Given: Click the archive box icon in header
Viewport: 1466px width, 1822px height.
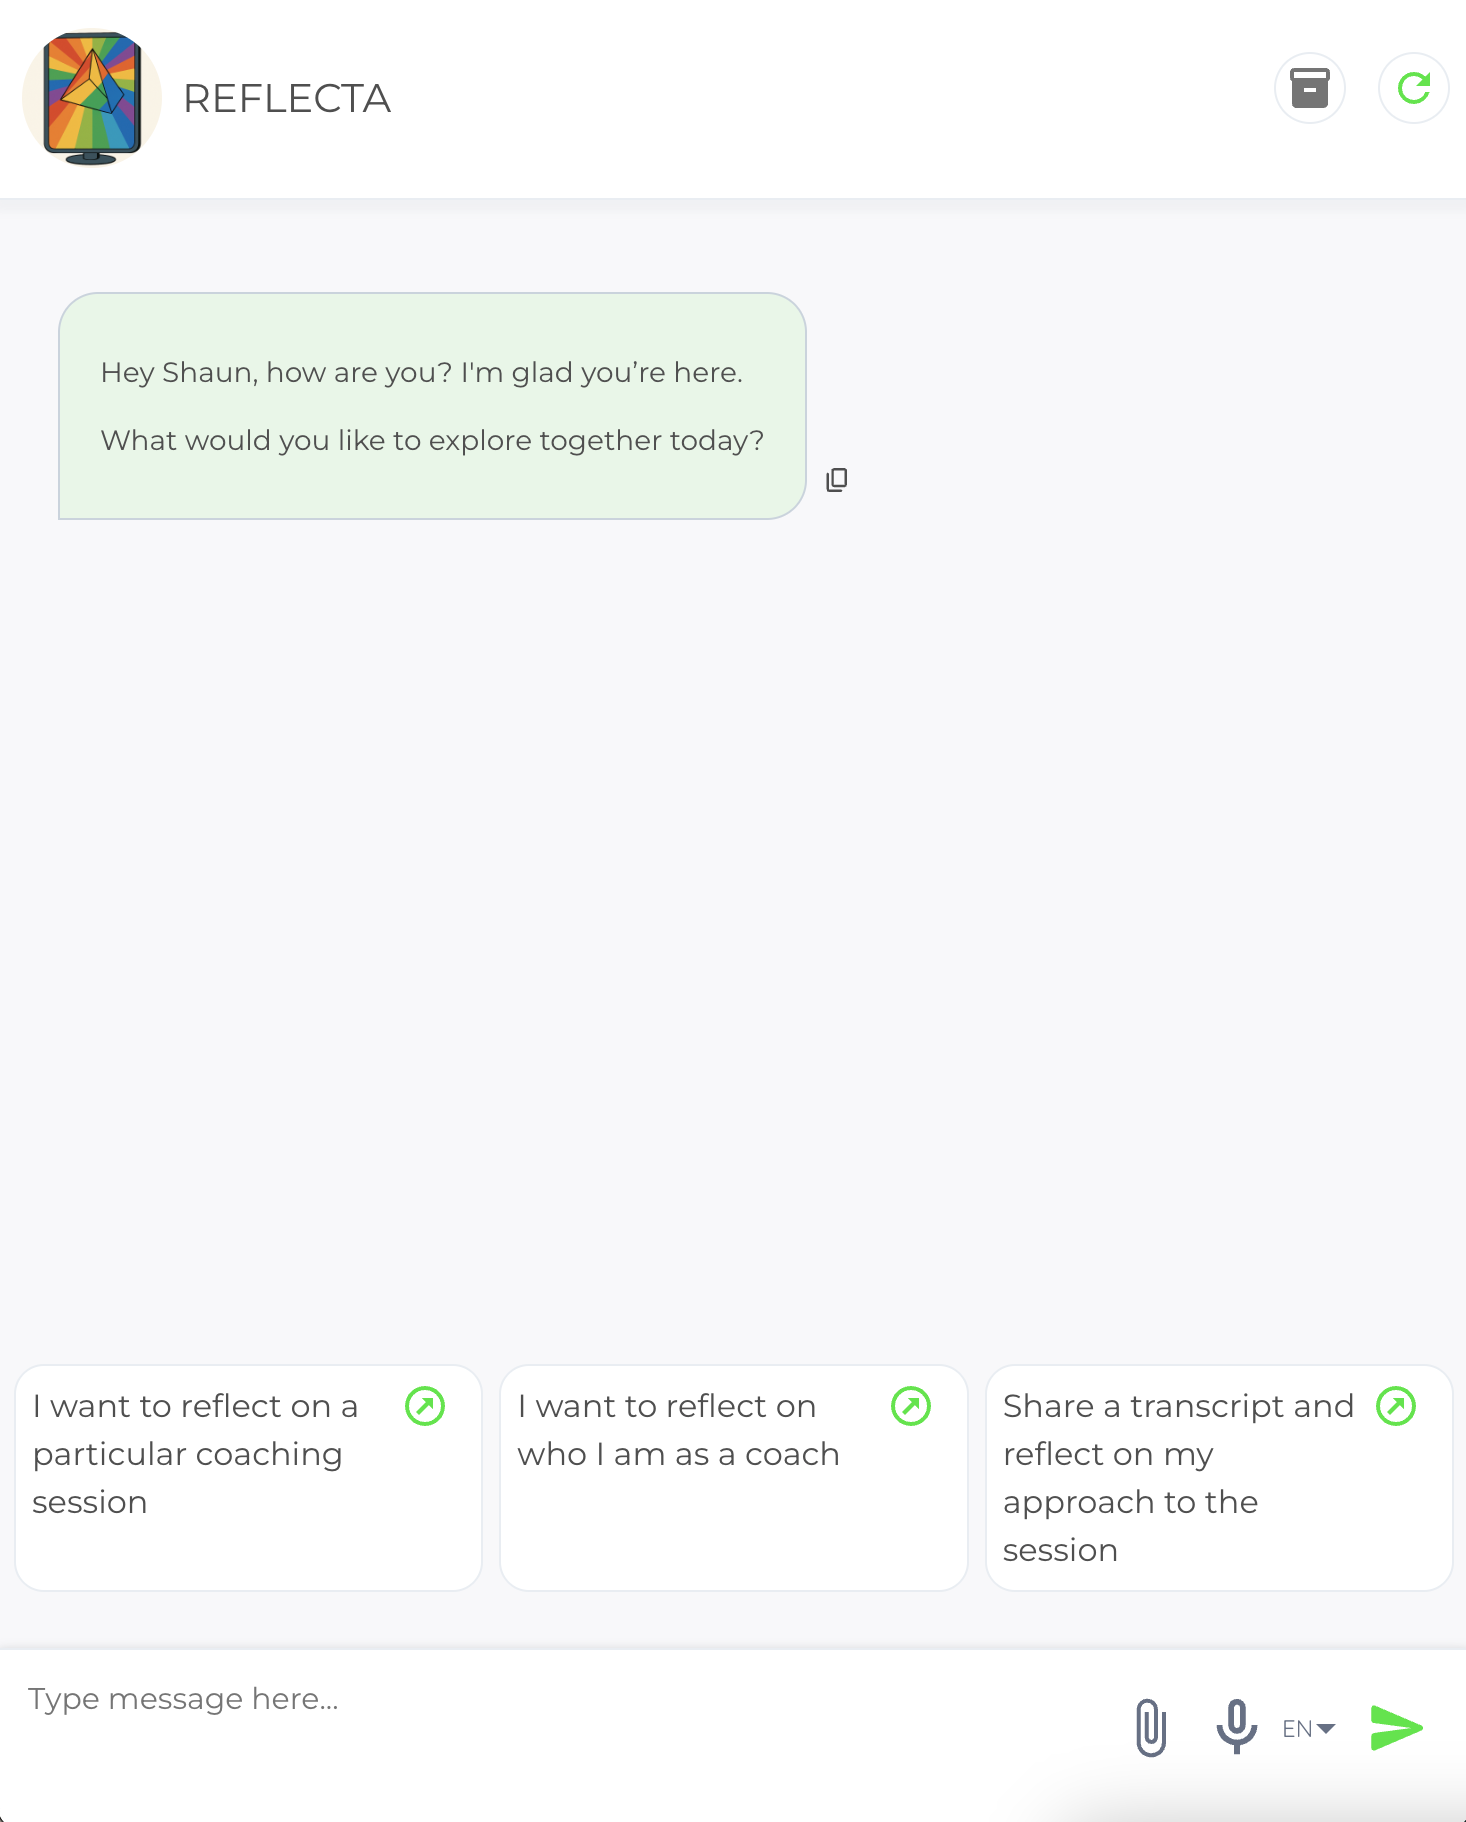Looking at the screenshot, I should [1309, 89].
